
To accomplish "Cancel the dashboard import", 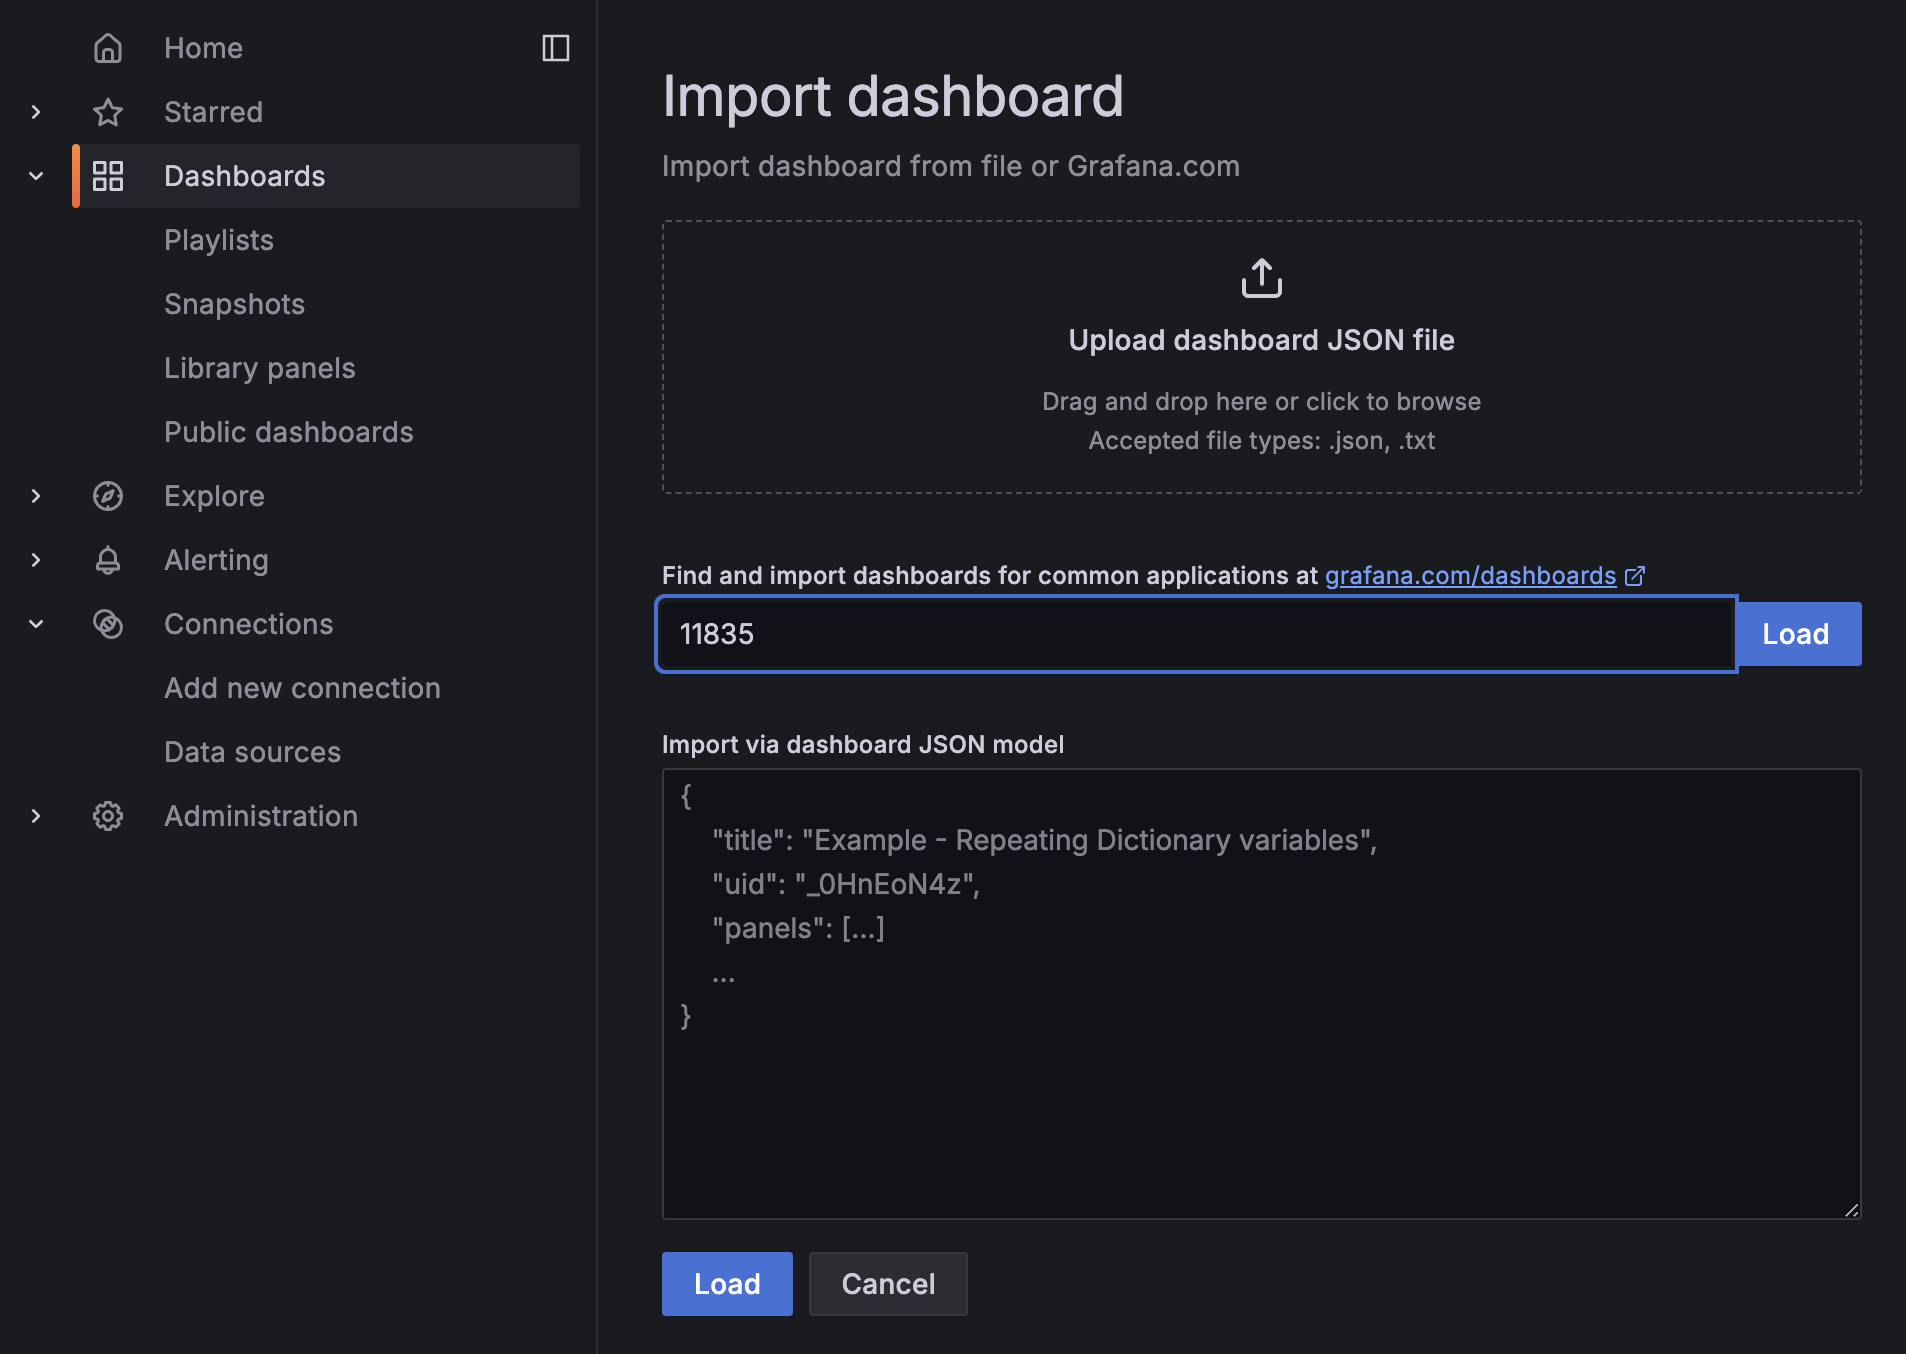I will point(888,1284).
